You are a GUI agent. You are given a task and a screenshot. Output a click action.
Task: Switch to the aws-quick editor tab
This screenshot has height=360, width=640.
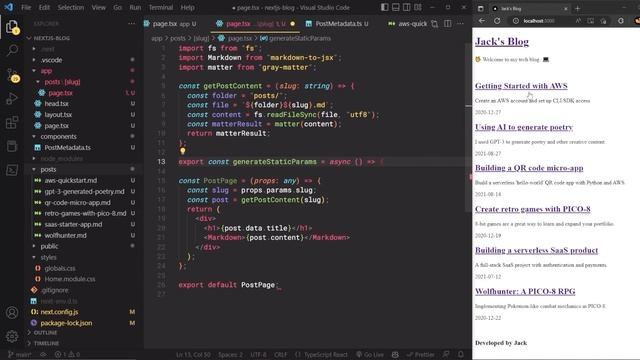[x=407, y=24]
